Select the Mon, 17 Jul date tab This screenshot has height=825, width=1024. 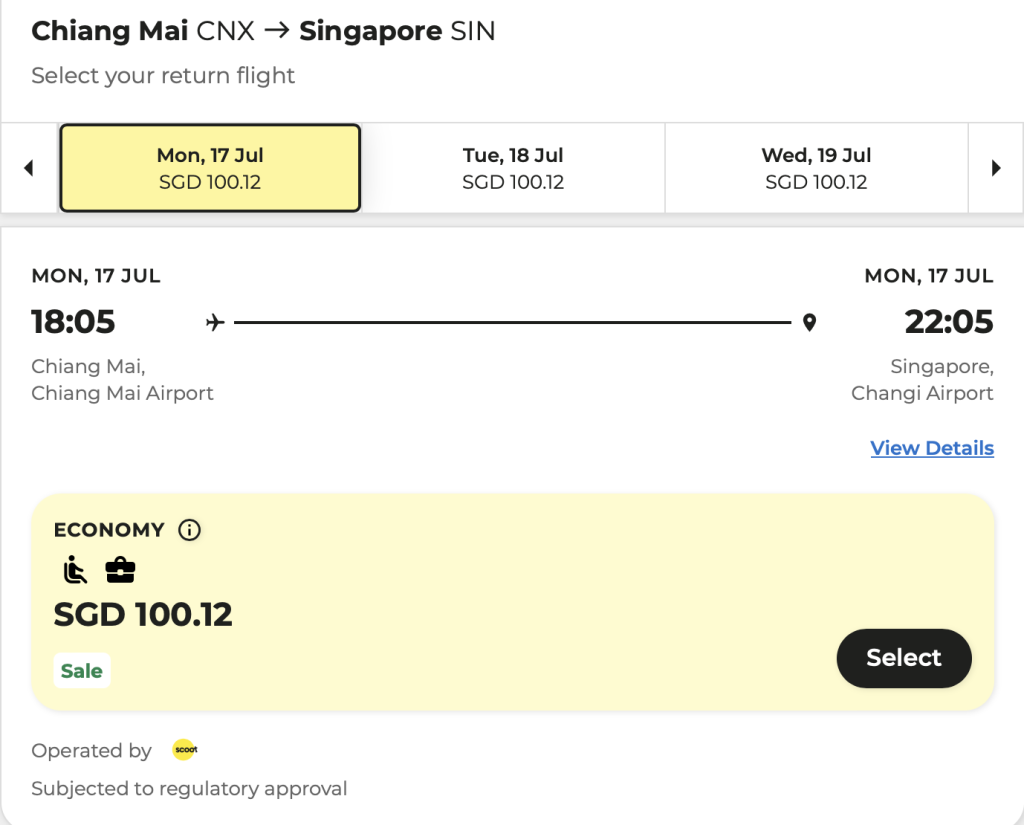pyautogui.click(x=210, y=168)
